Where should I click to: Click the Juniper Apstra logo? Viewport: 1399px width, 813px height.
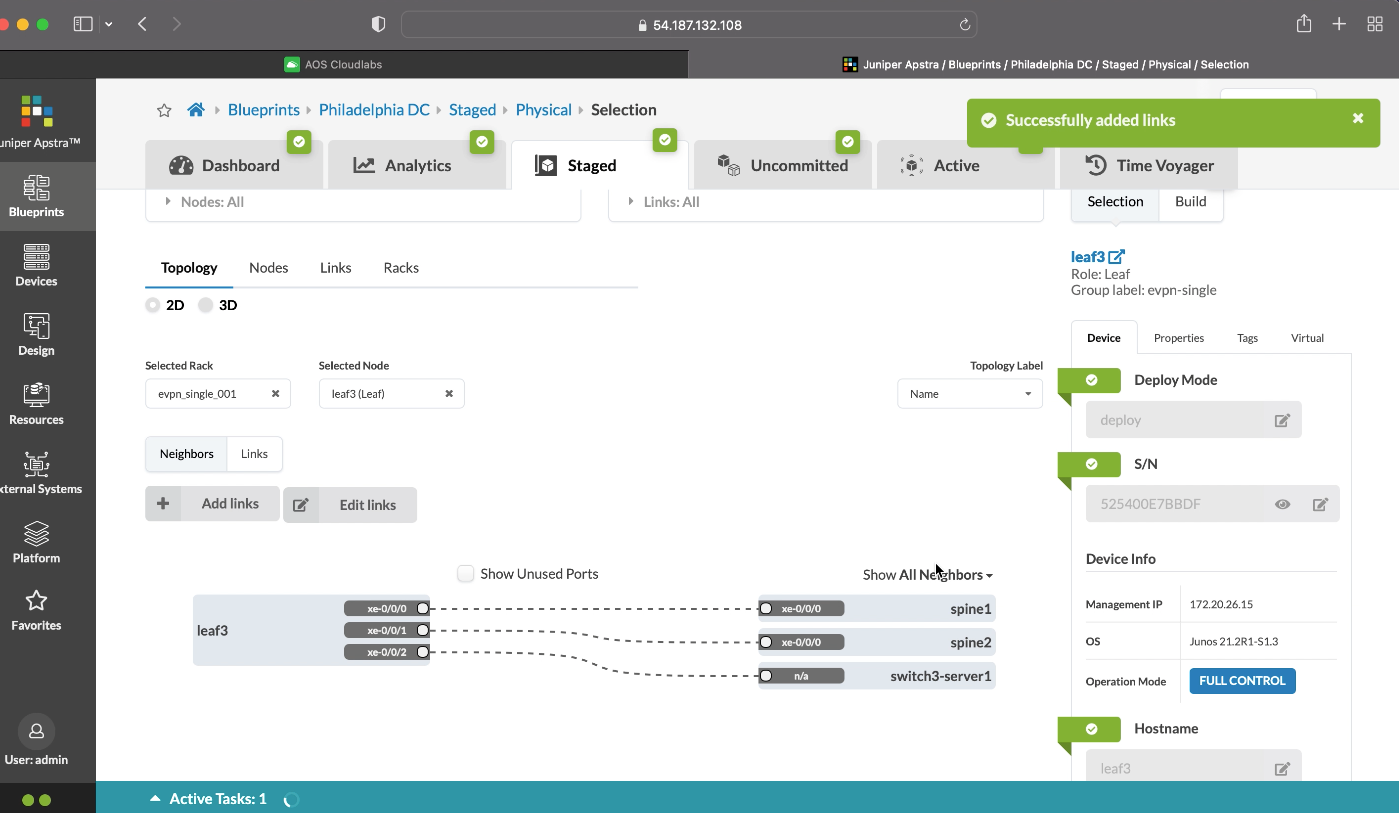(x=37, y=111)
